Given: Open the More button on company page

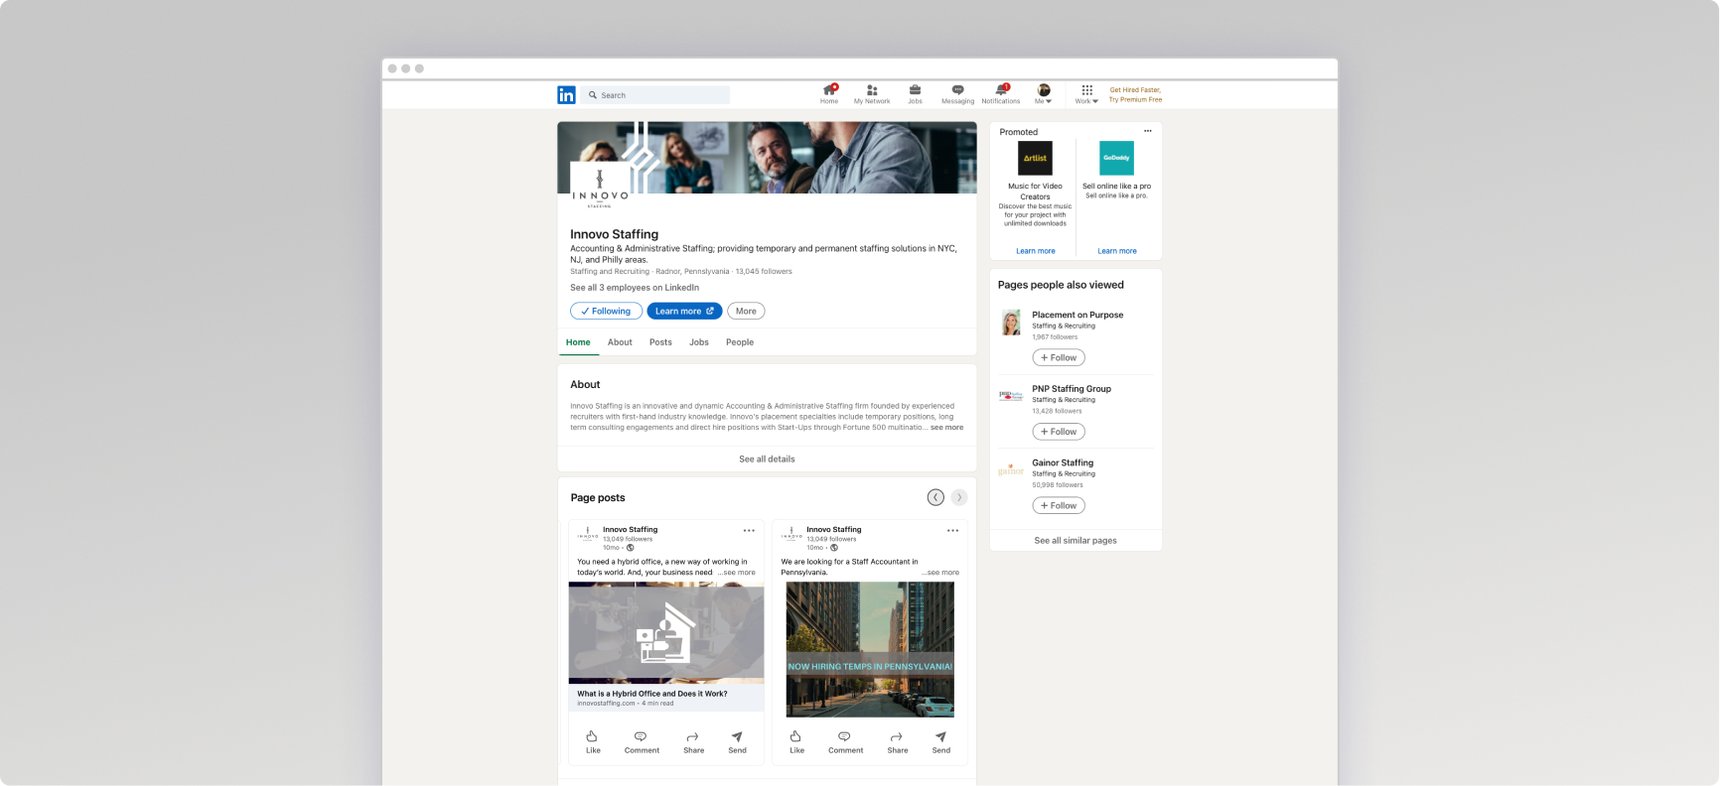Looking at the screenshot, I should click(x=746, y=311).
